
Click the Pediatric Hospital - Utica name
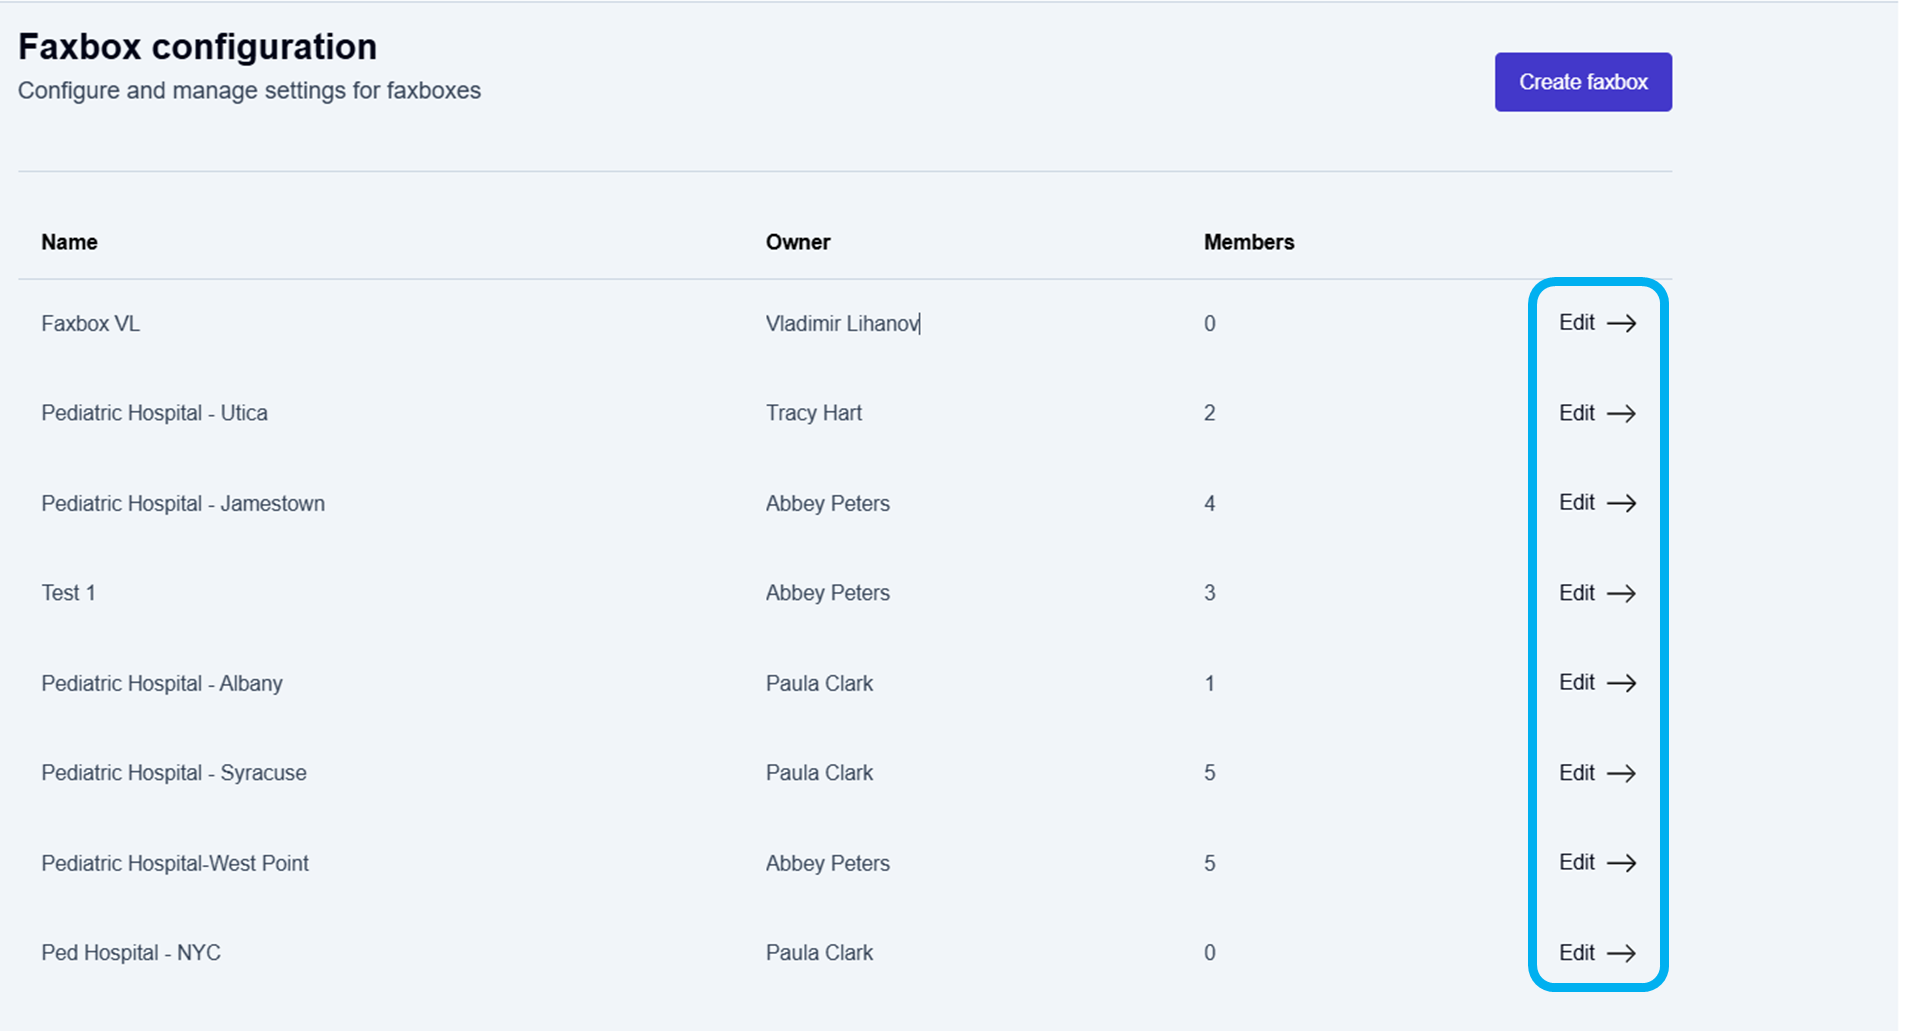(x=154, y=413)
